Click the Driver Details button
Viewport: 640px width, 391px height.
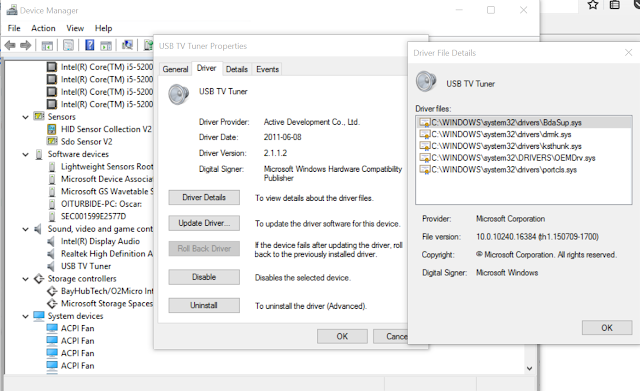204,198
